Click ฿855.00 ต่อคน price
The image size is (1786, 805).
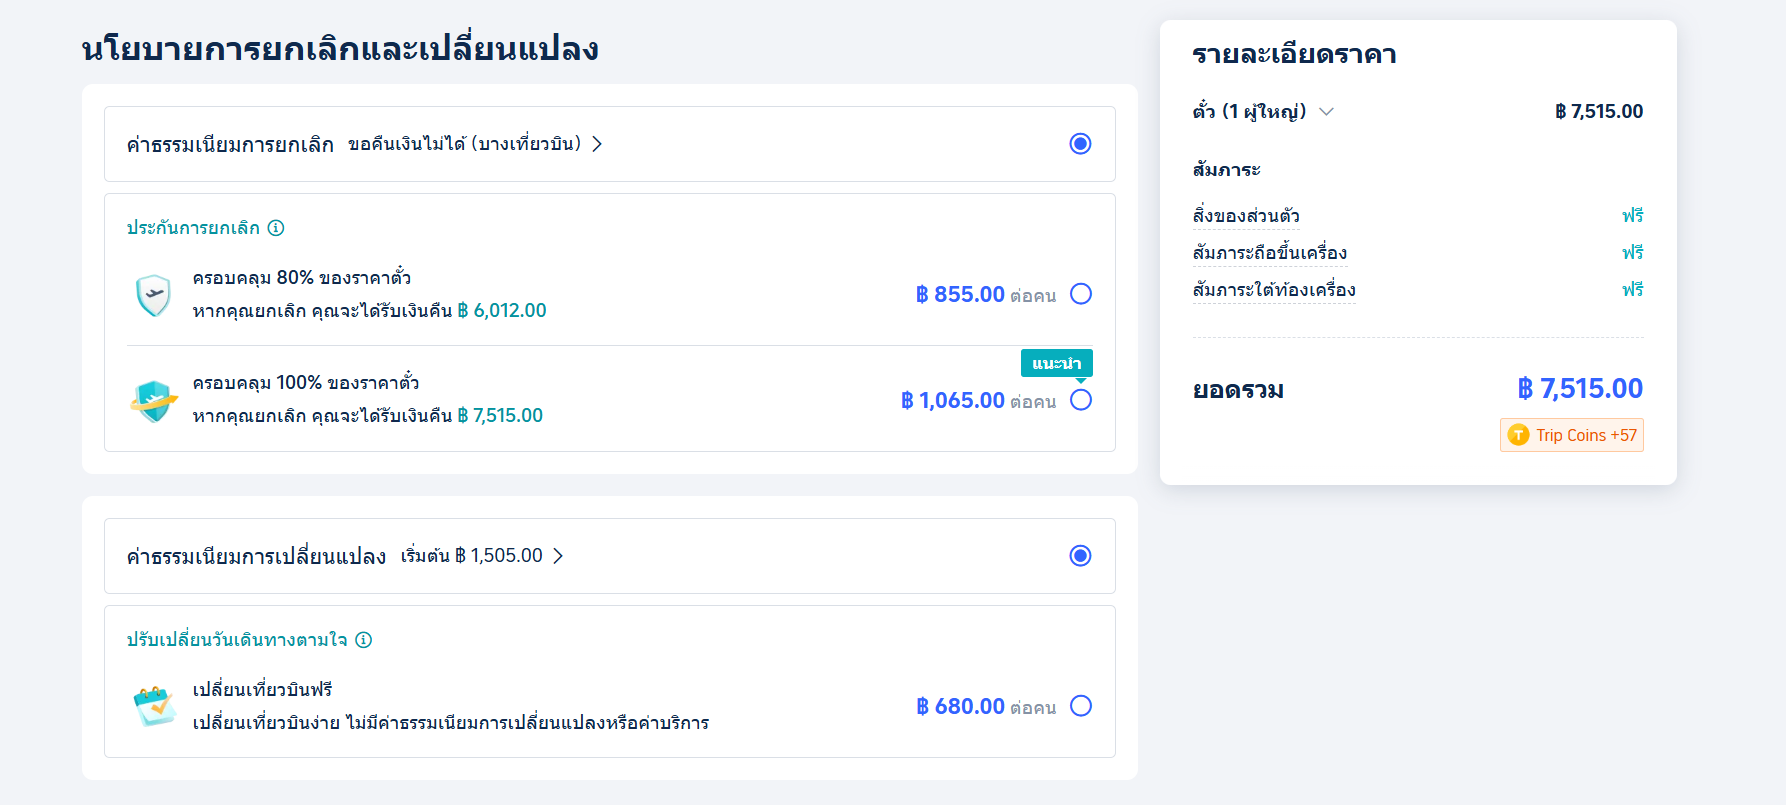click(x=986, y=295)
